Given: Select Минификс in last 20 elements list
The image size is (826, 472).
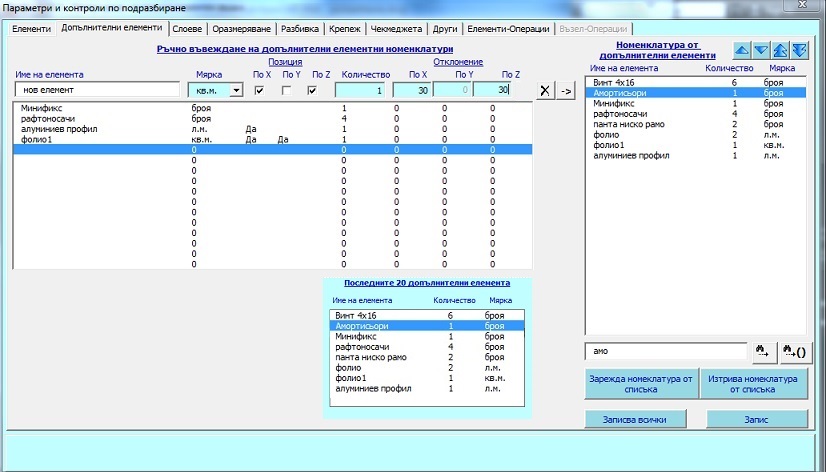Looking at the screenshot, I should pos(427,336).
